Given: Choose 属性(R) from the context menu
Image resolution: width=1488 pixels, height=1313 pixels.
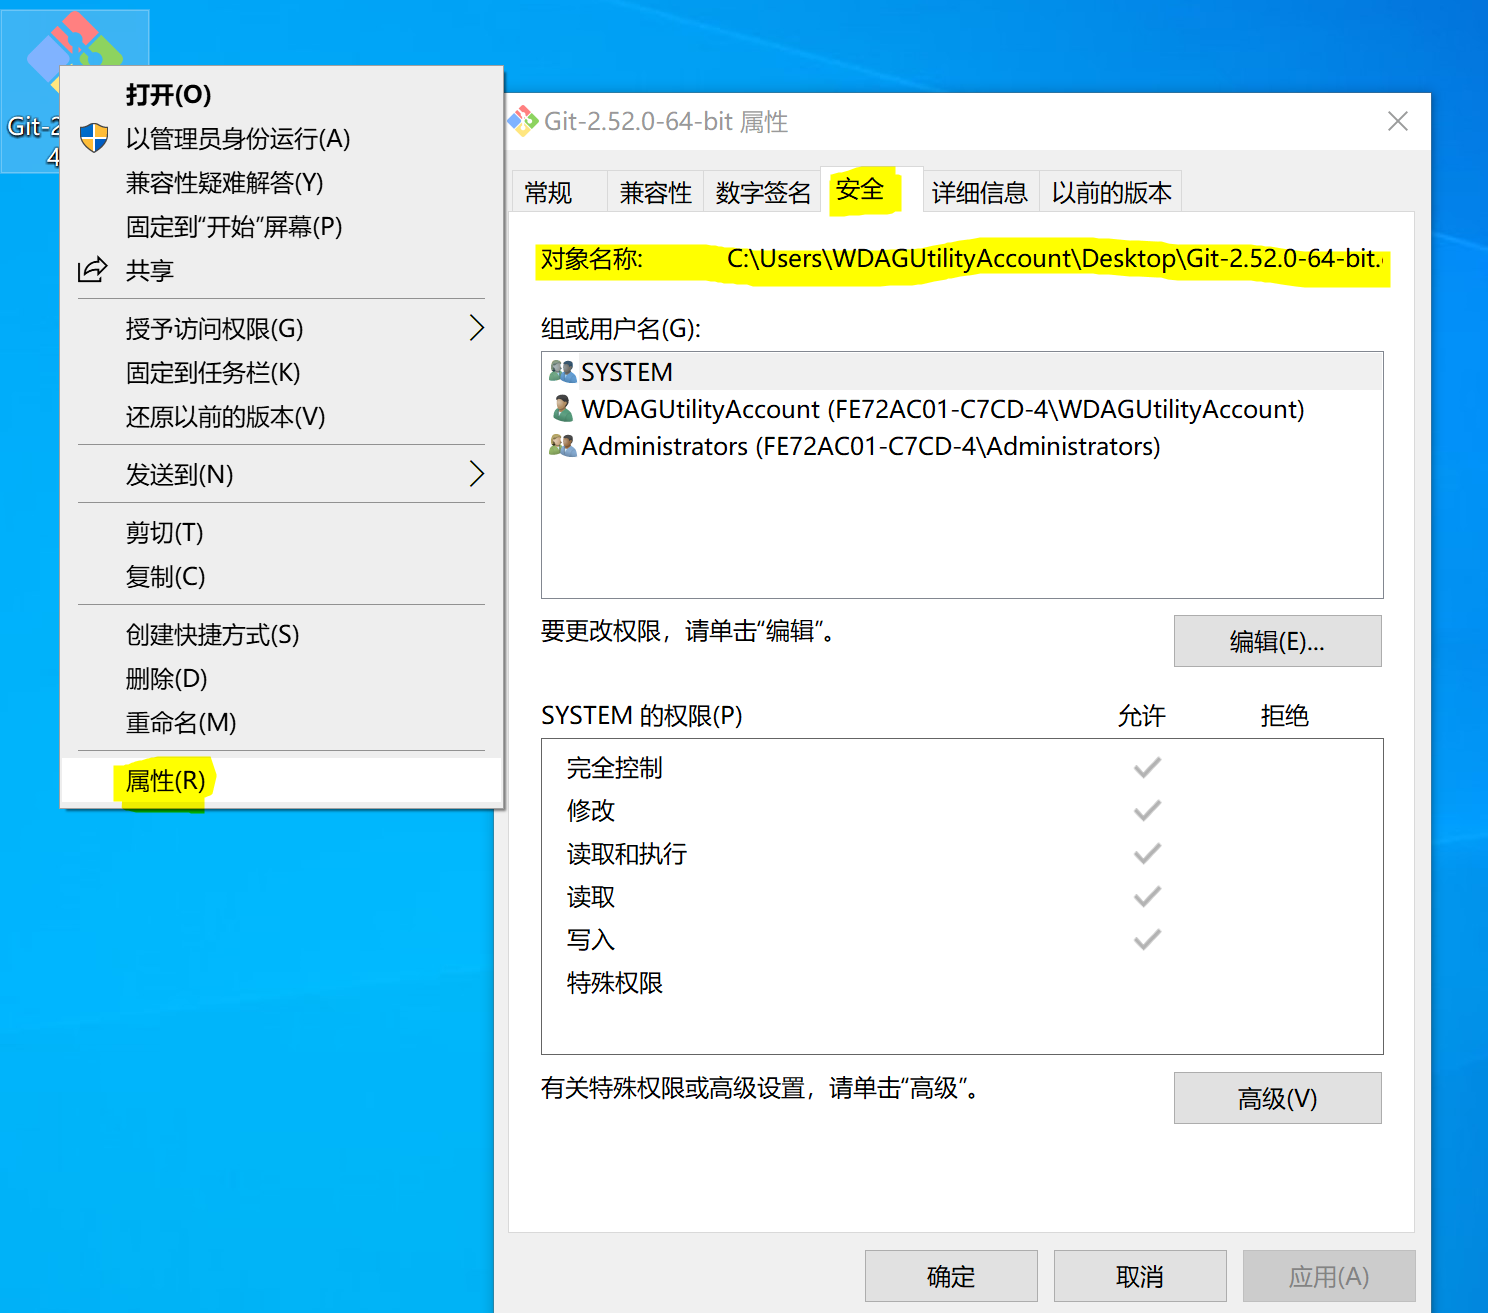Looking at the screenshot, I should point(165,781).
